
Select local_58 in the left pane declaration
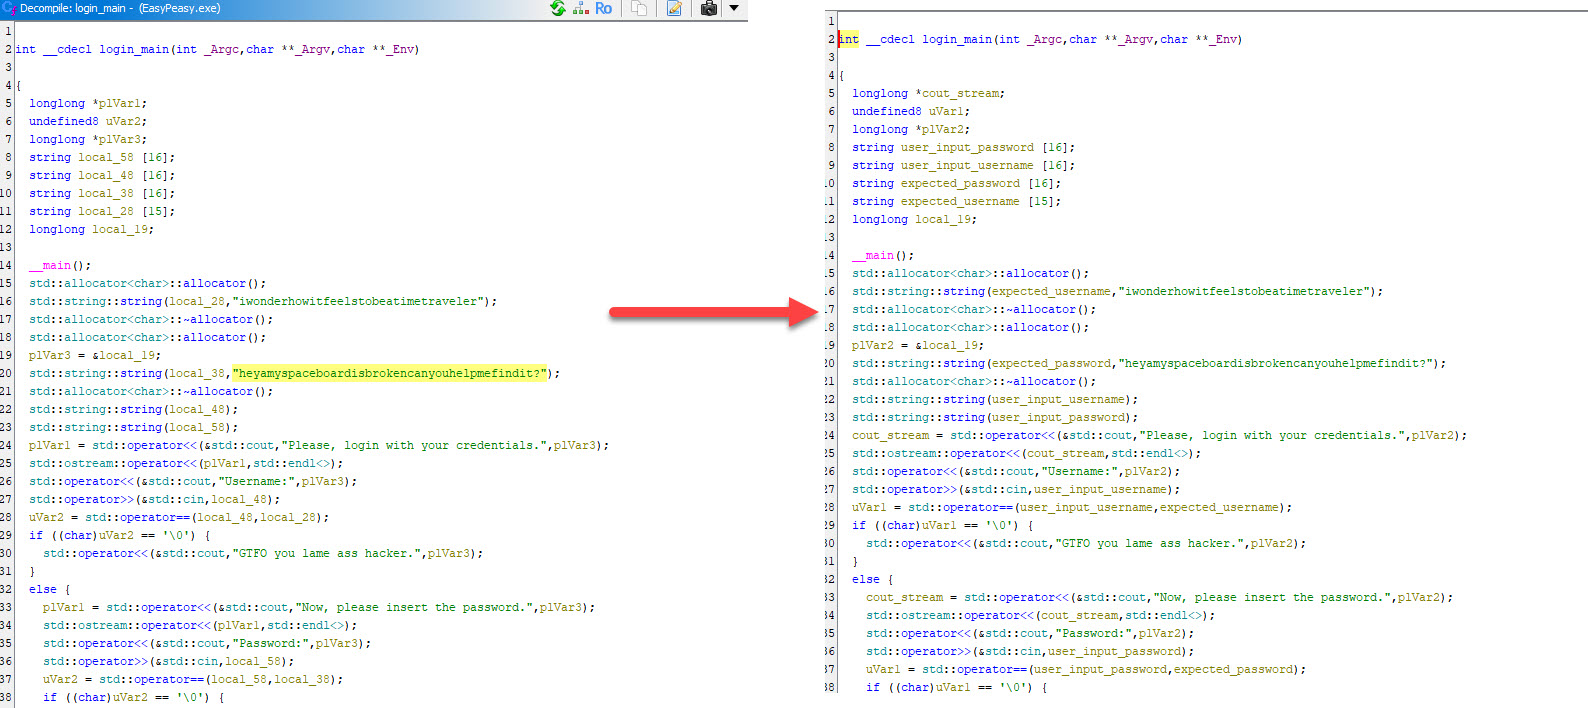(106, 158)
